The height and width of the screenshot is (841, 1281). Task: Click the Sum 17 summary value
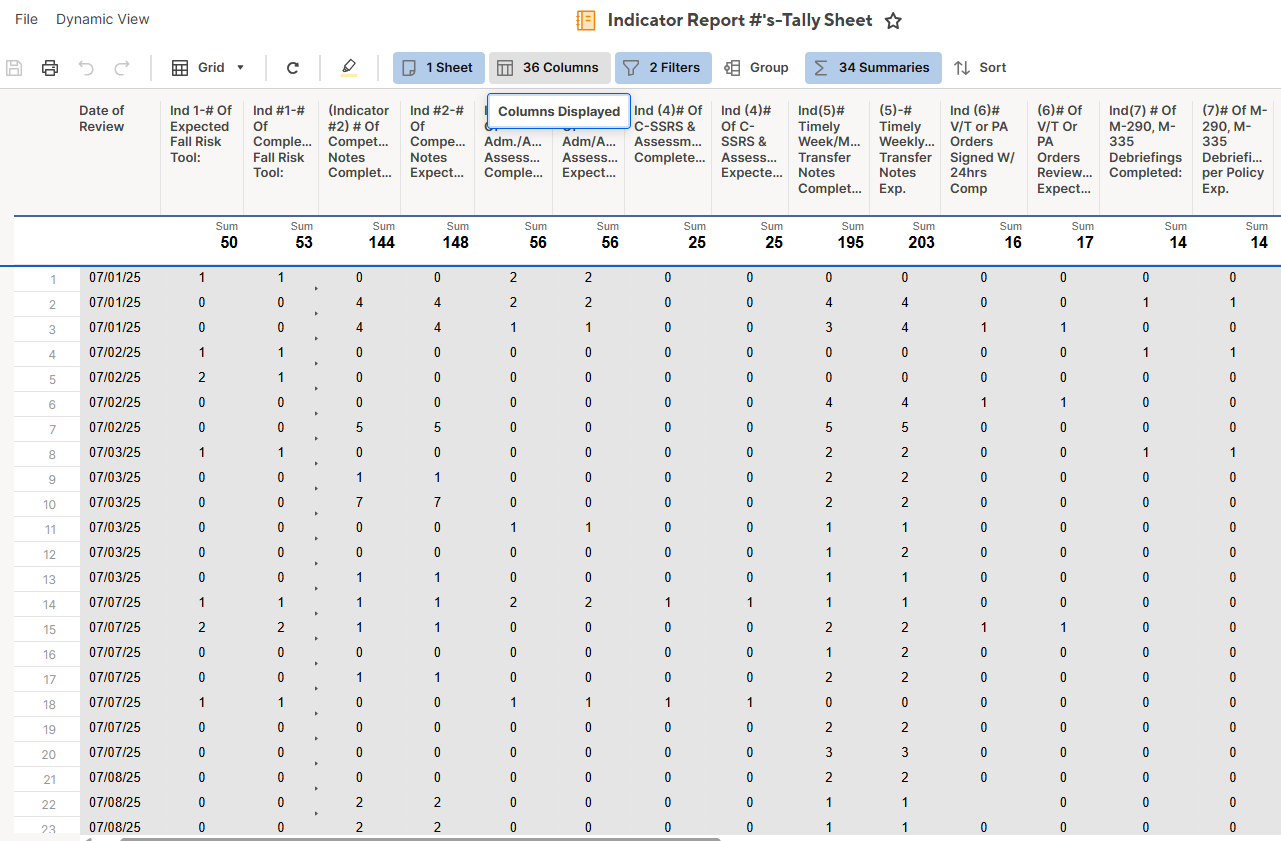pos(1085,242)
